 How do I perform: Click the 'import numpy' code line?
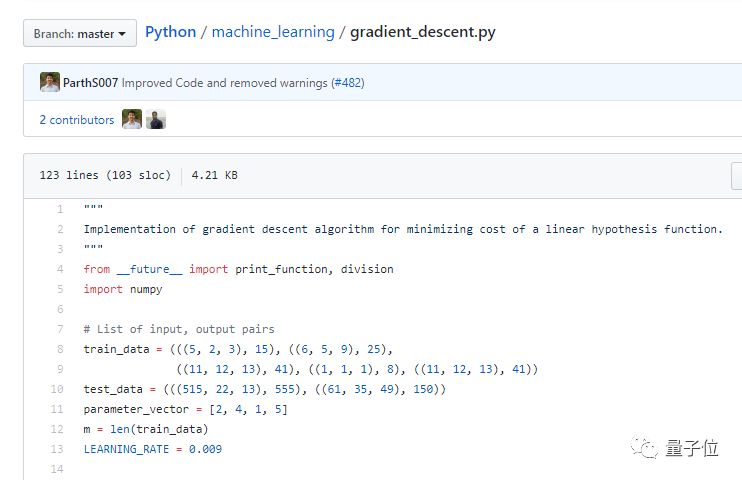click(123, 289)
